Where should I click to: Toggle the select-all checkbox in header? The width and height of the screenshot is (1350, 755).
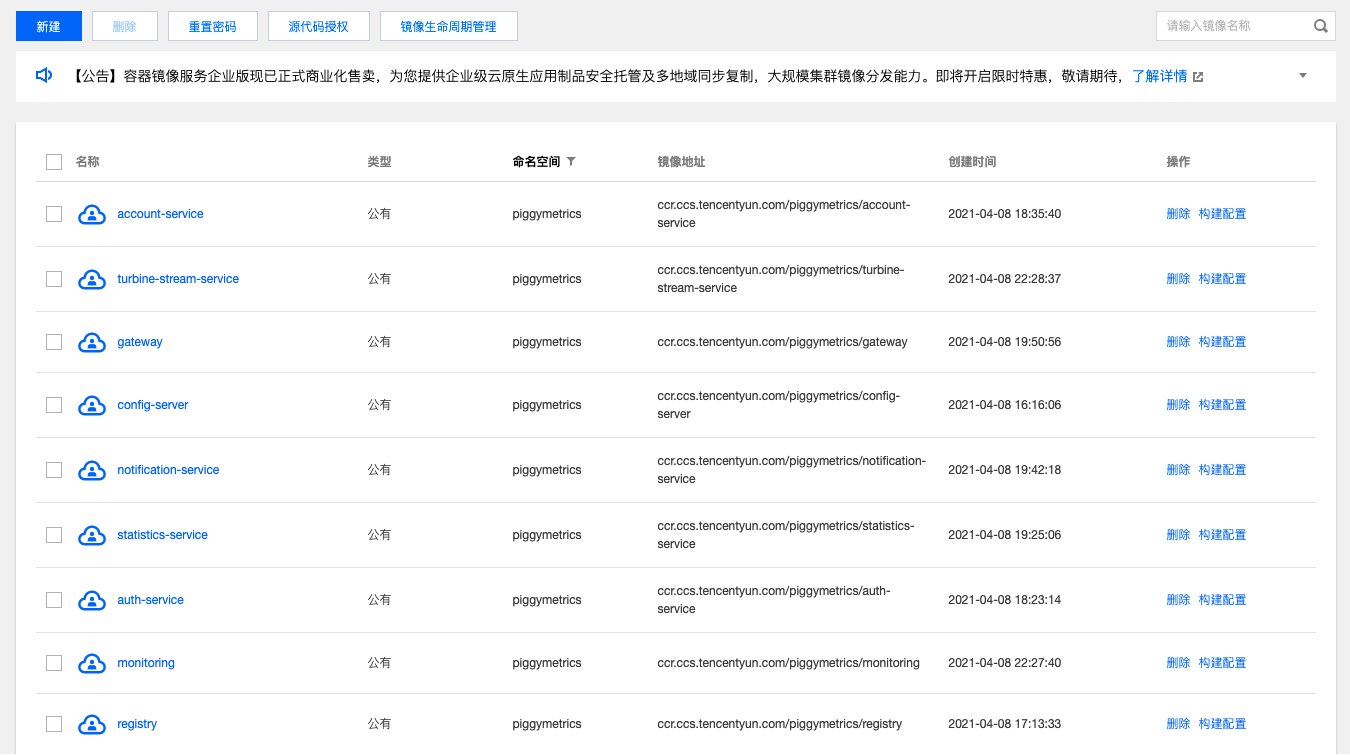point(54,162)
